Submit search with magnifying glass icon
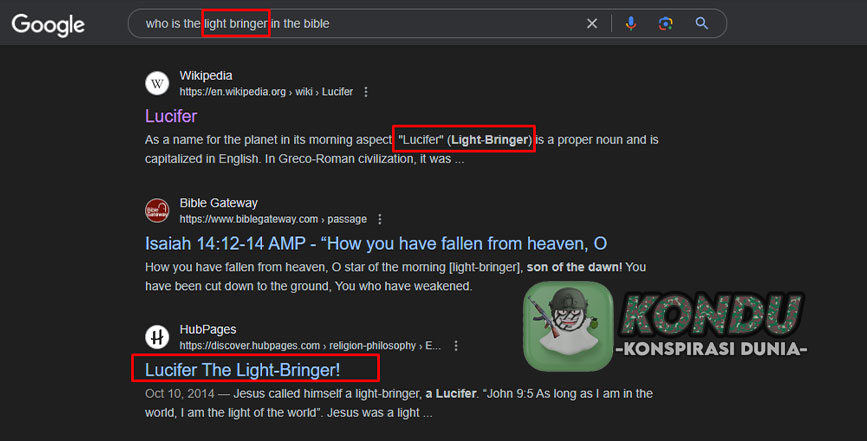The image size is (867, 441). (x=702, y=23)
